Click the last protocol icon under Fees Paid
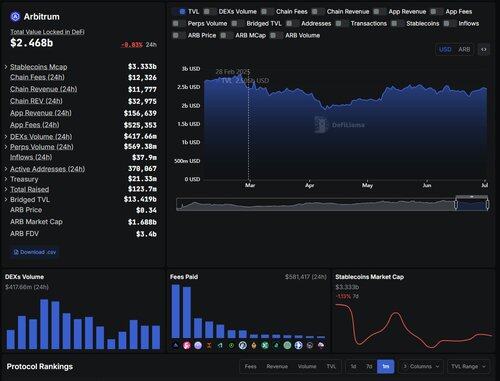Screen dimensions: 500x381 click(x=321, y=345)
